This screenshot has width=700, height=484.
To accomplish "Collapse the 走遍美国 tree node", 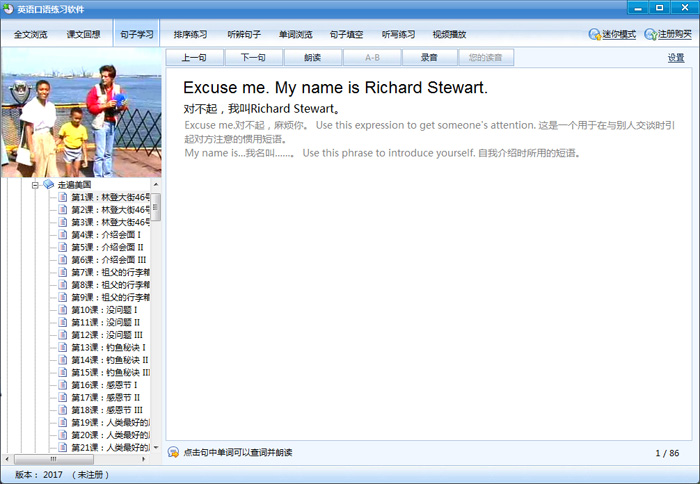I will pos(35,185).
